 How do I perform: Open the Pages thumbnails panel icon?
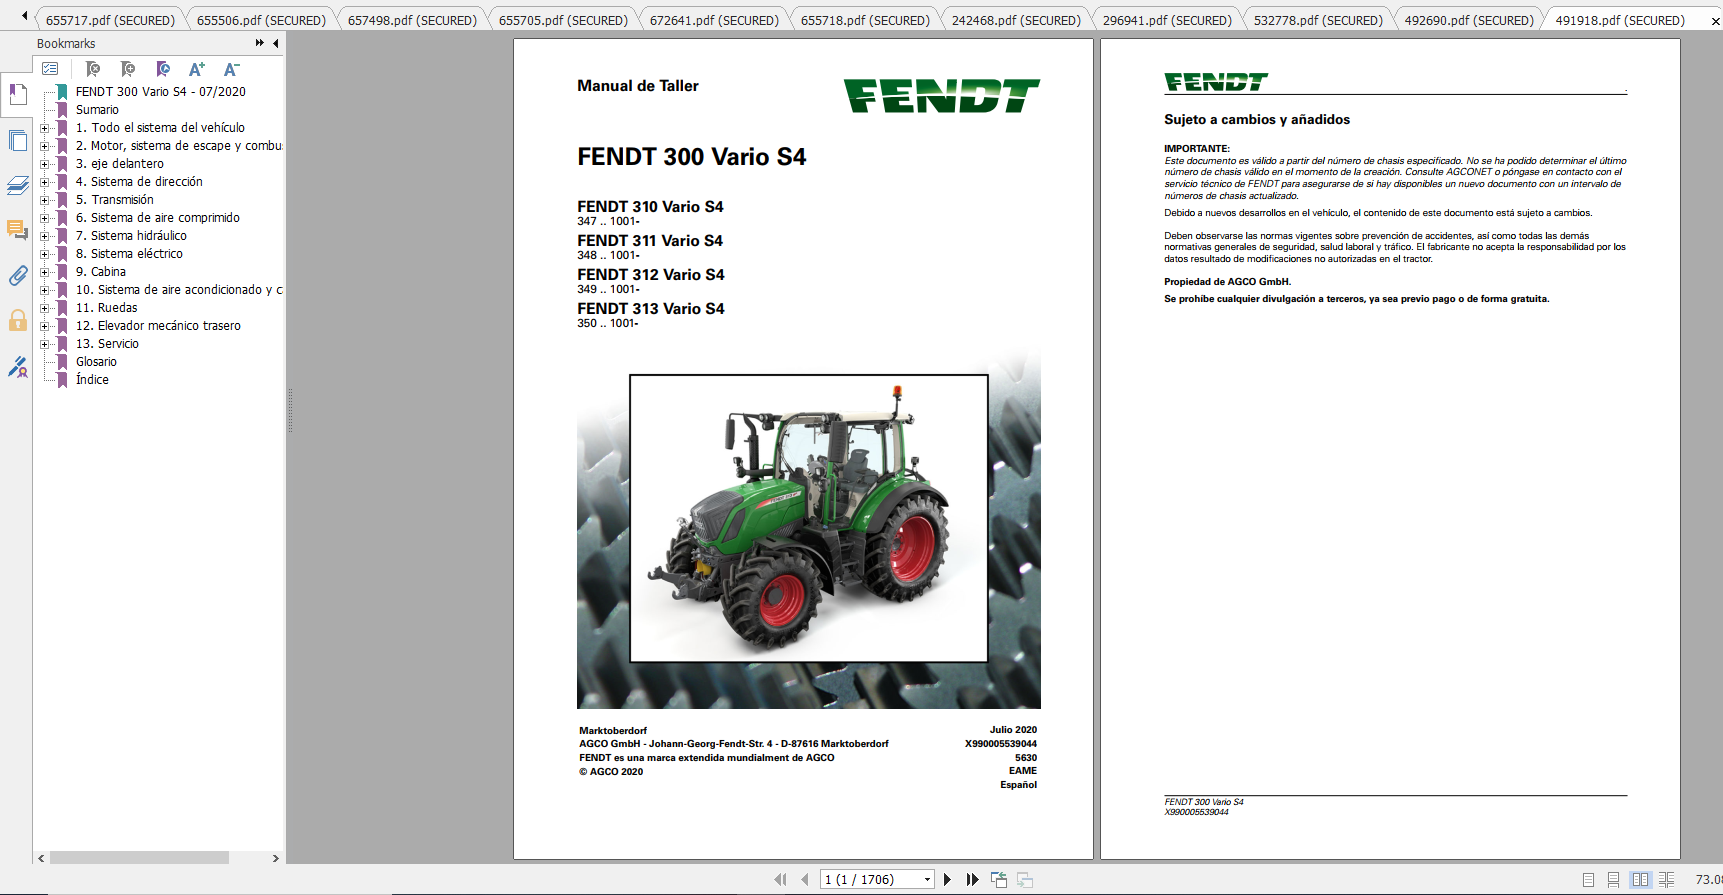17,140
